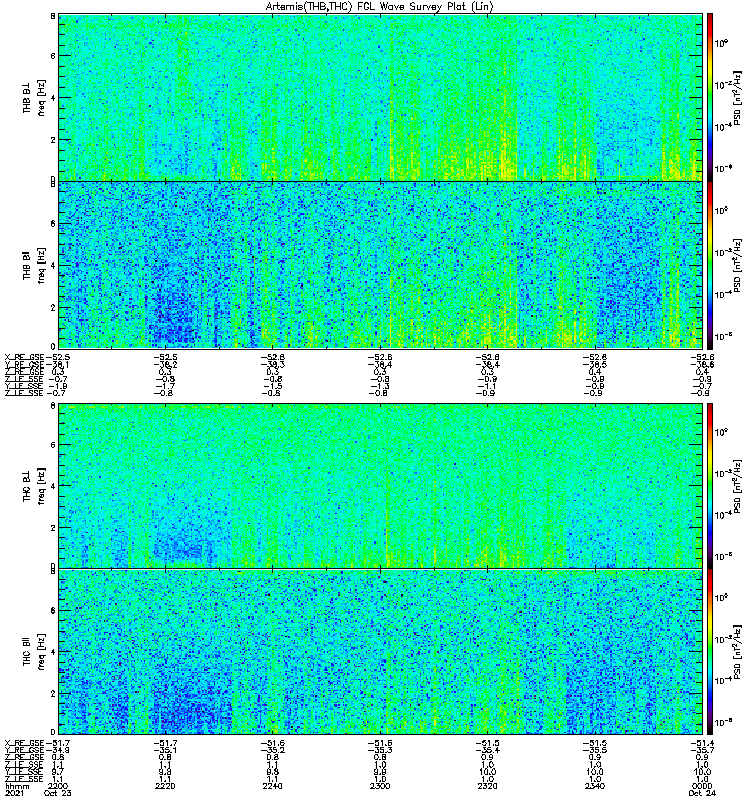Click the -35.7 Y_RE_GSE value under THC
The height and width of the screenshot is (800, 750).
(702, 751)
